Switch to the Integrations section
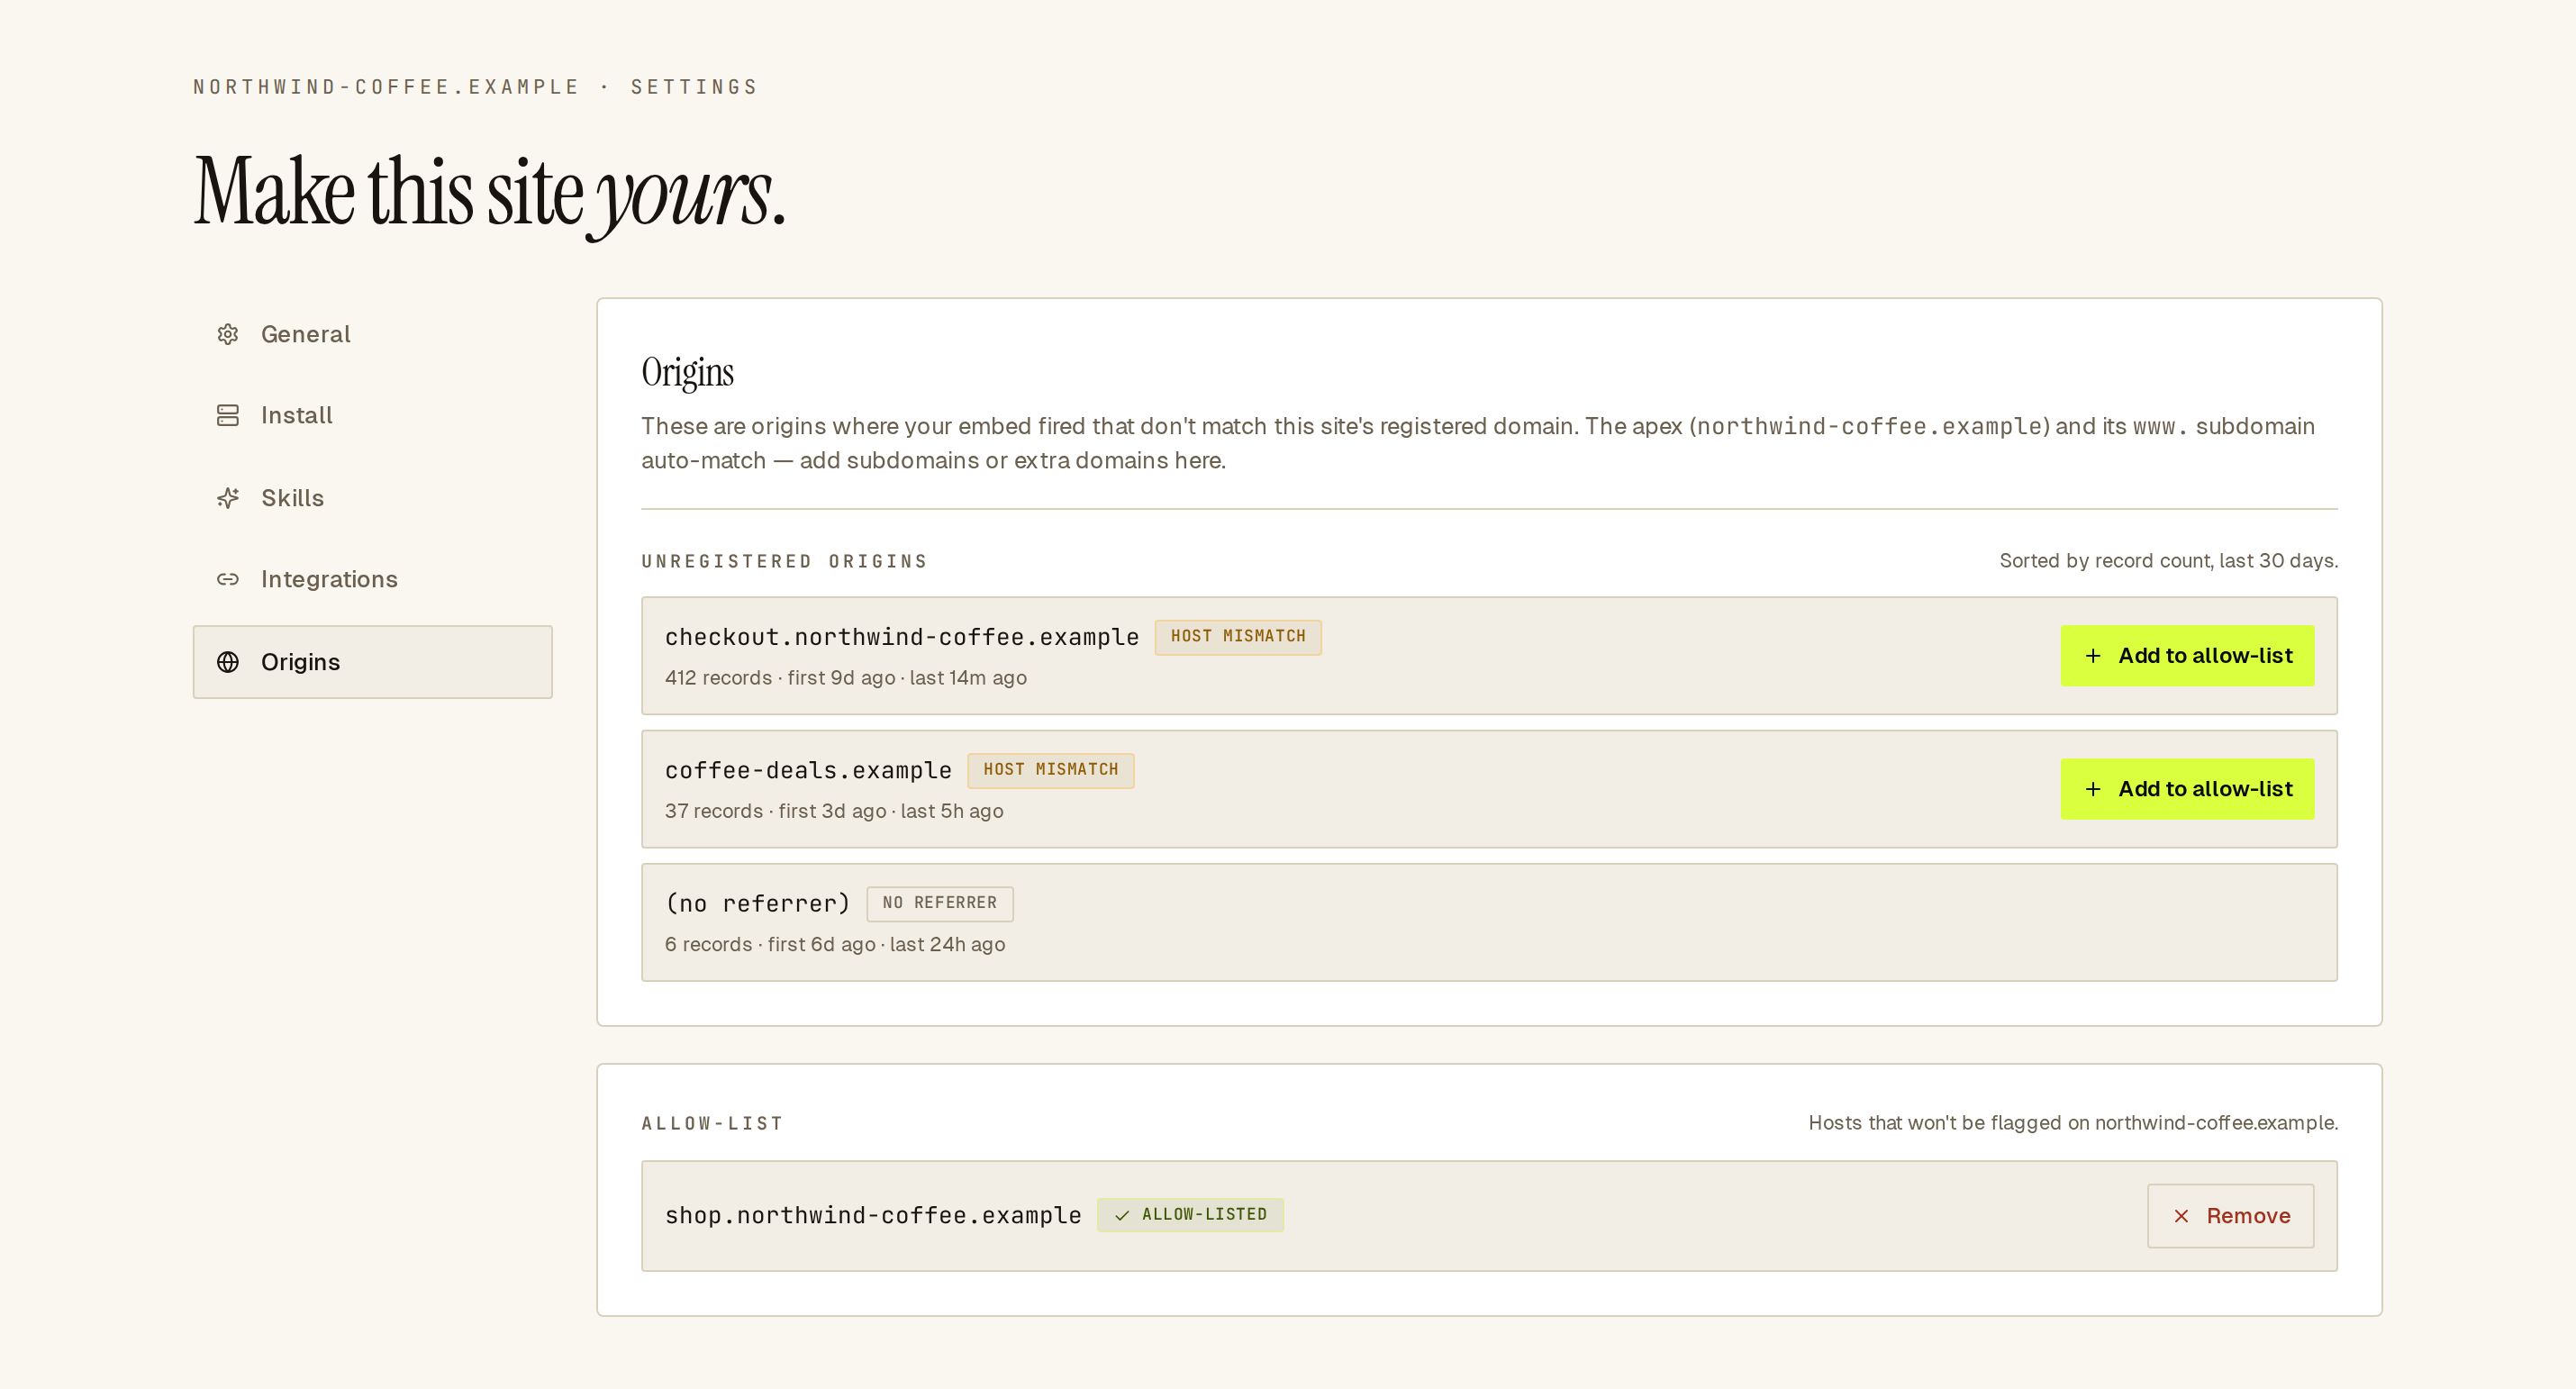2576x1389 pixels. 372,579
